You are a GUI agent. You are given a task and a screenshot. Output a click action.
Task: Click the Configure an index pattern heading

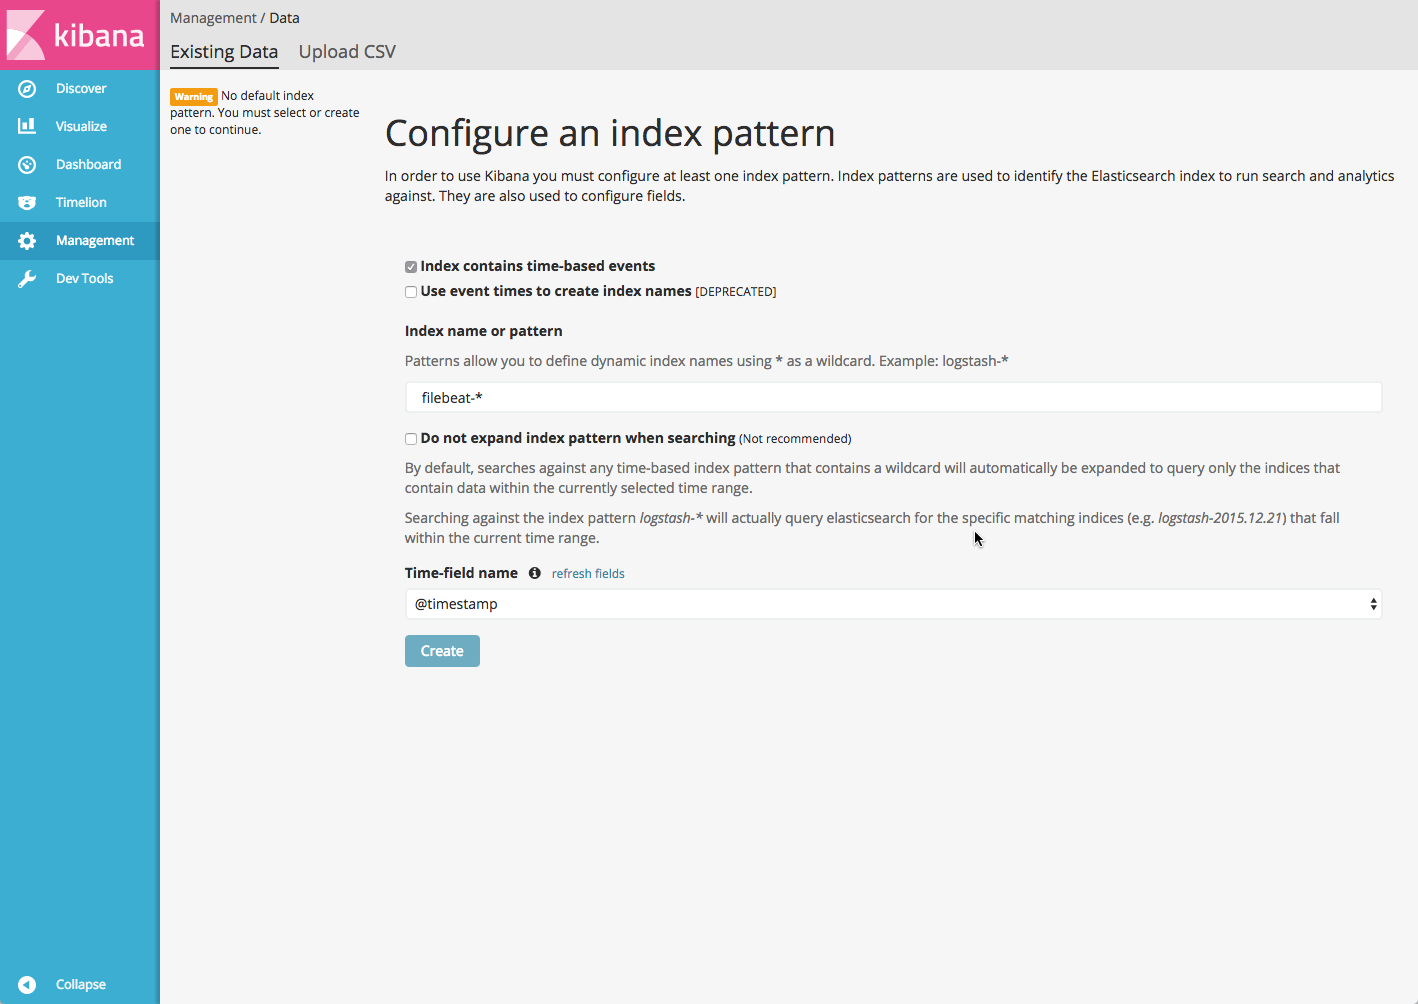coord(610,133)
